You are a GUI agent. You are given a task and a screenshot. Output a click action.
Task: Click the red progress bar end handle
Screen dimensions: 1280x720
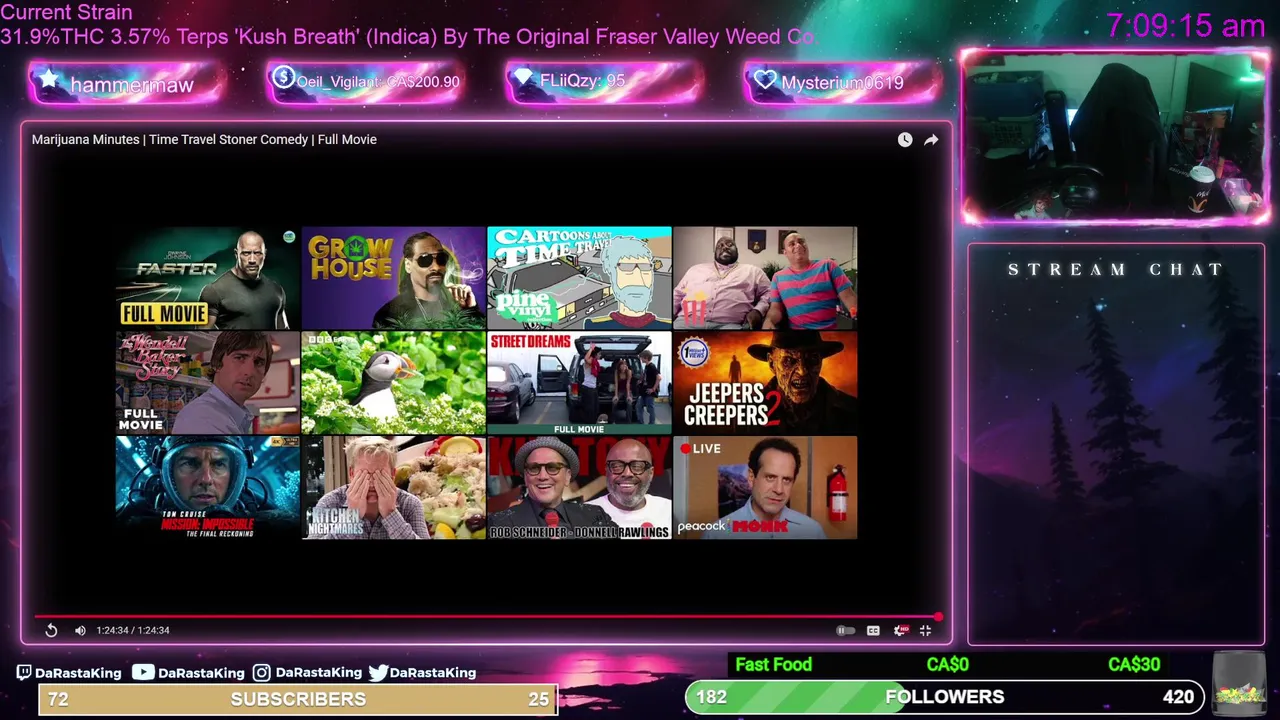pyautogui.click(x=938, y=616)
